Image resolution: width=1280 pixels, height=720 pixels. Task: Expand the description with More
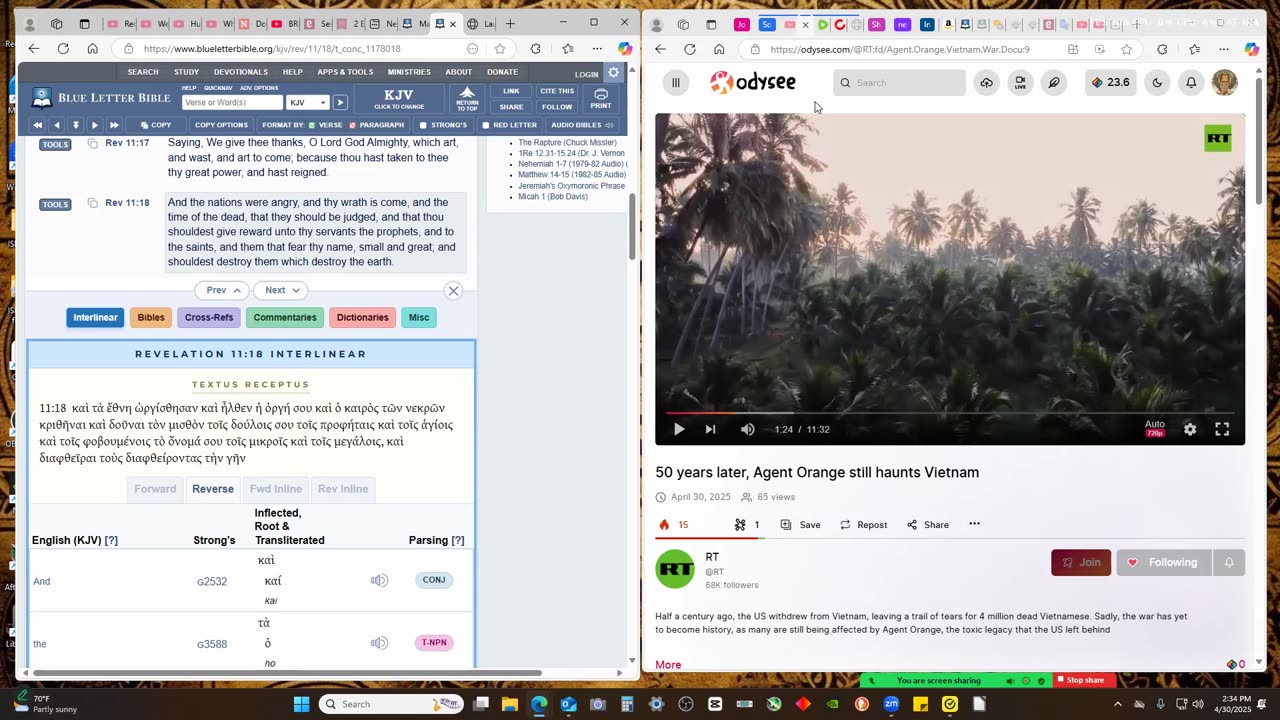[668, 665]
